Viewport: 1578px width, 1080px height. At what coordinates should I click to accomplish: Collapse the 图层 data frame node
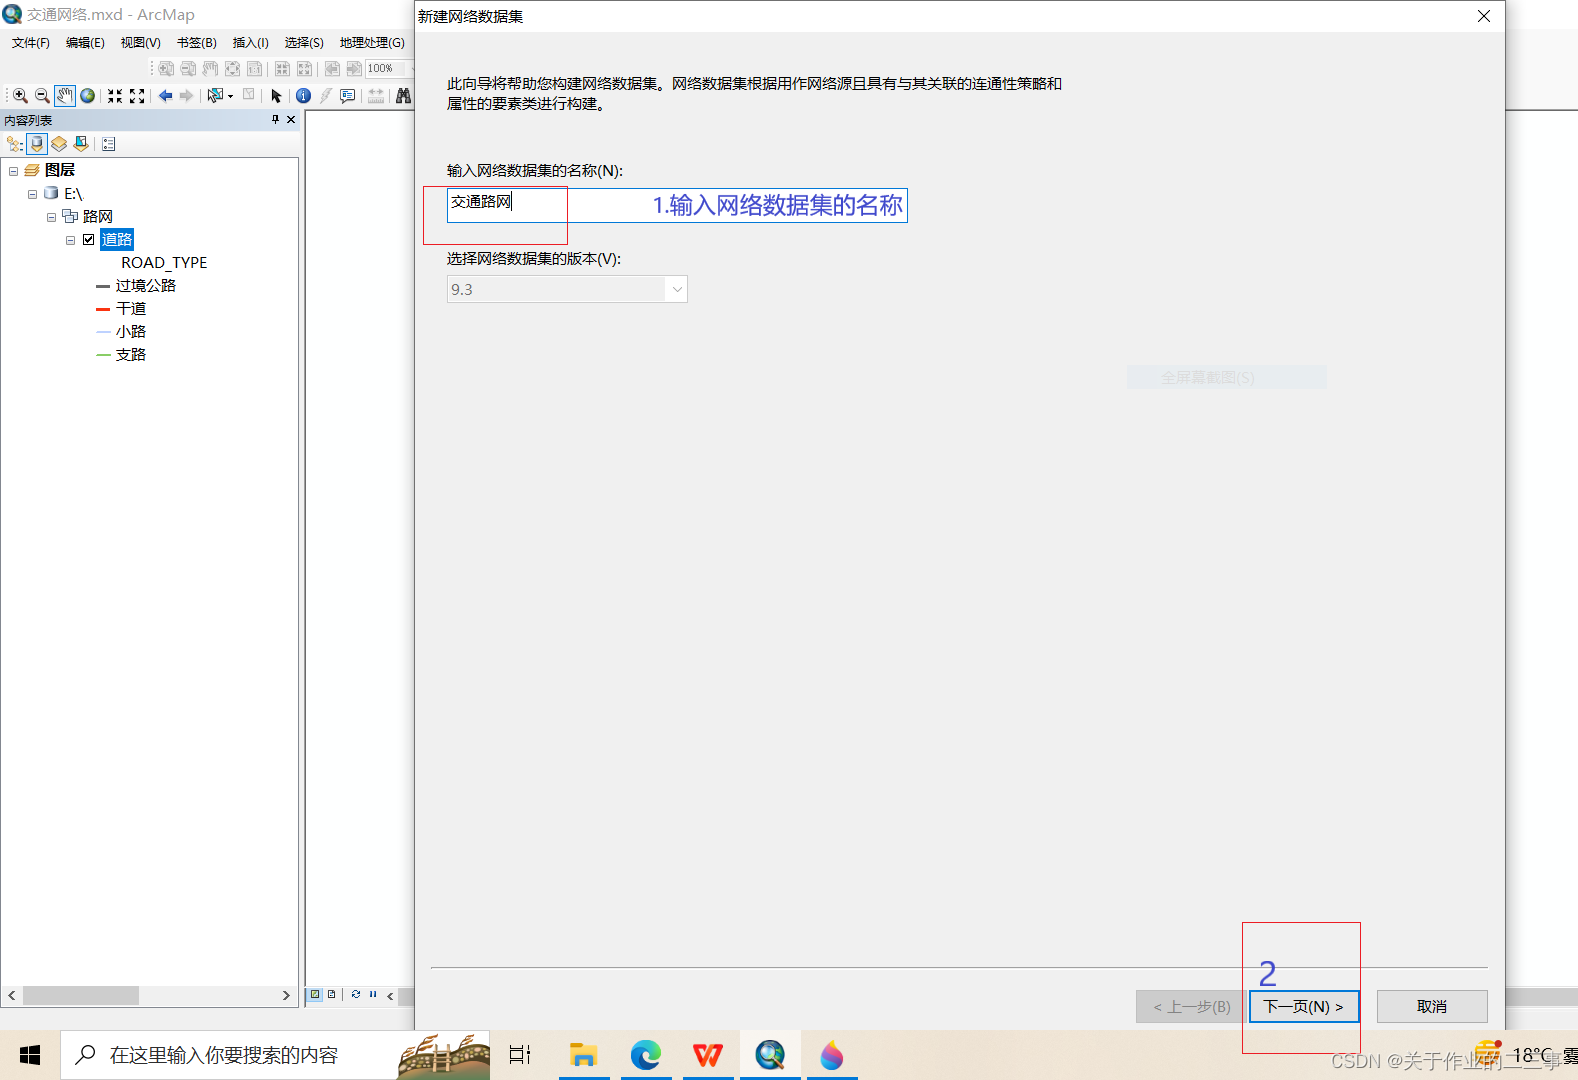click(x=13, y=171)
